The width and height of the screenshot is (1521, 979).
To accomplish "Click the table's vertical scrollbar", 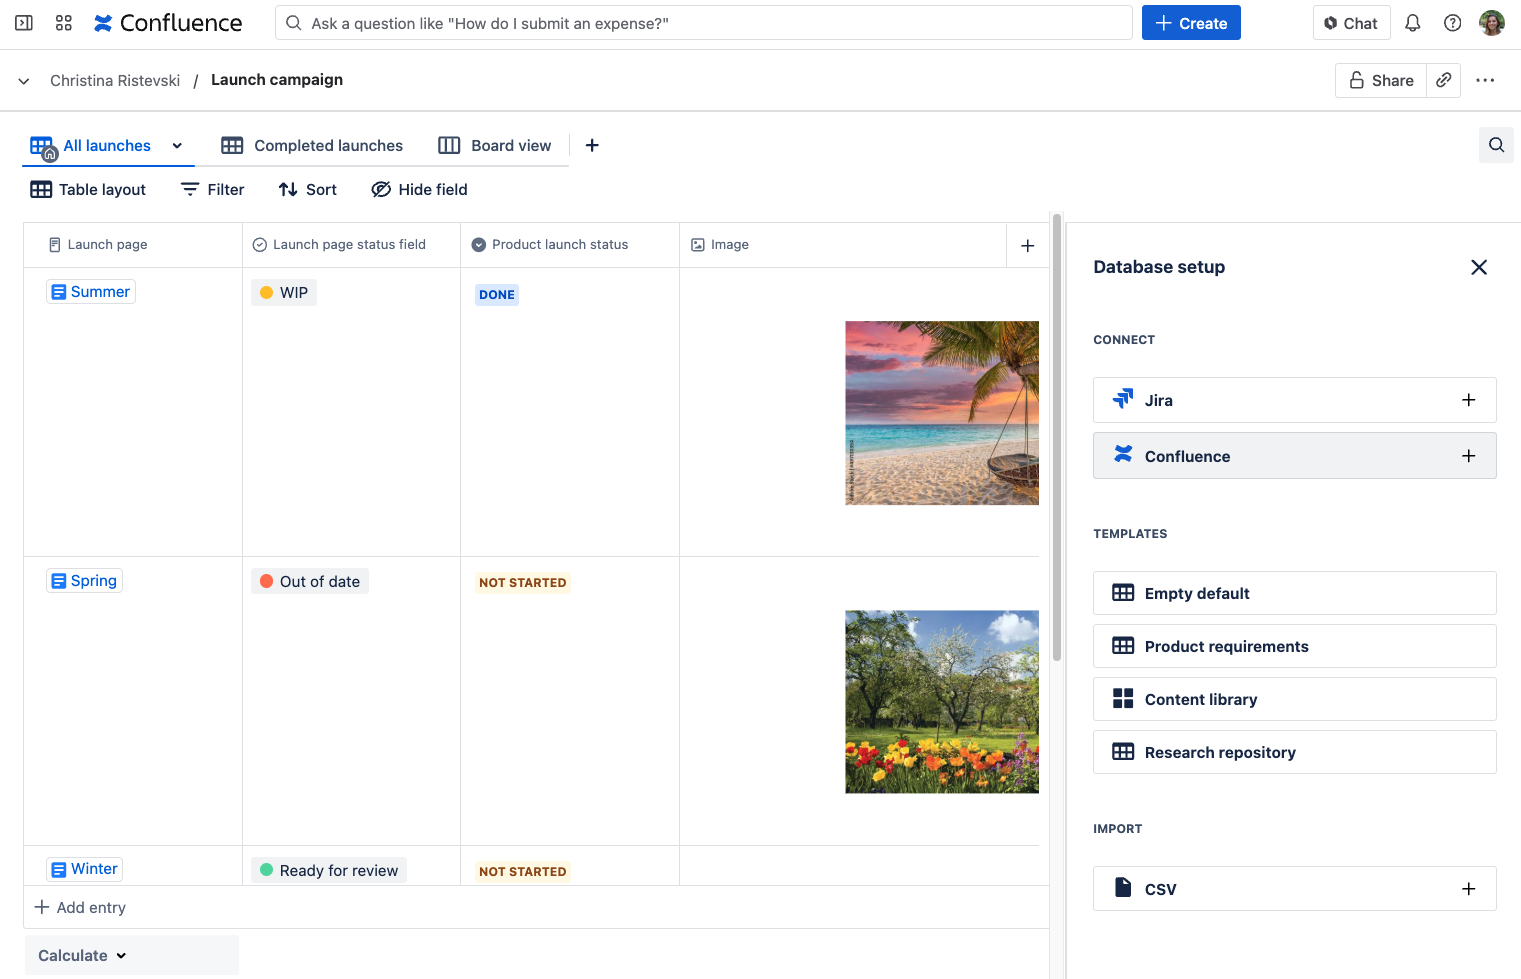I will [x=1057, y=437].
